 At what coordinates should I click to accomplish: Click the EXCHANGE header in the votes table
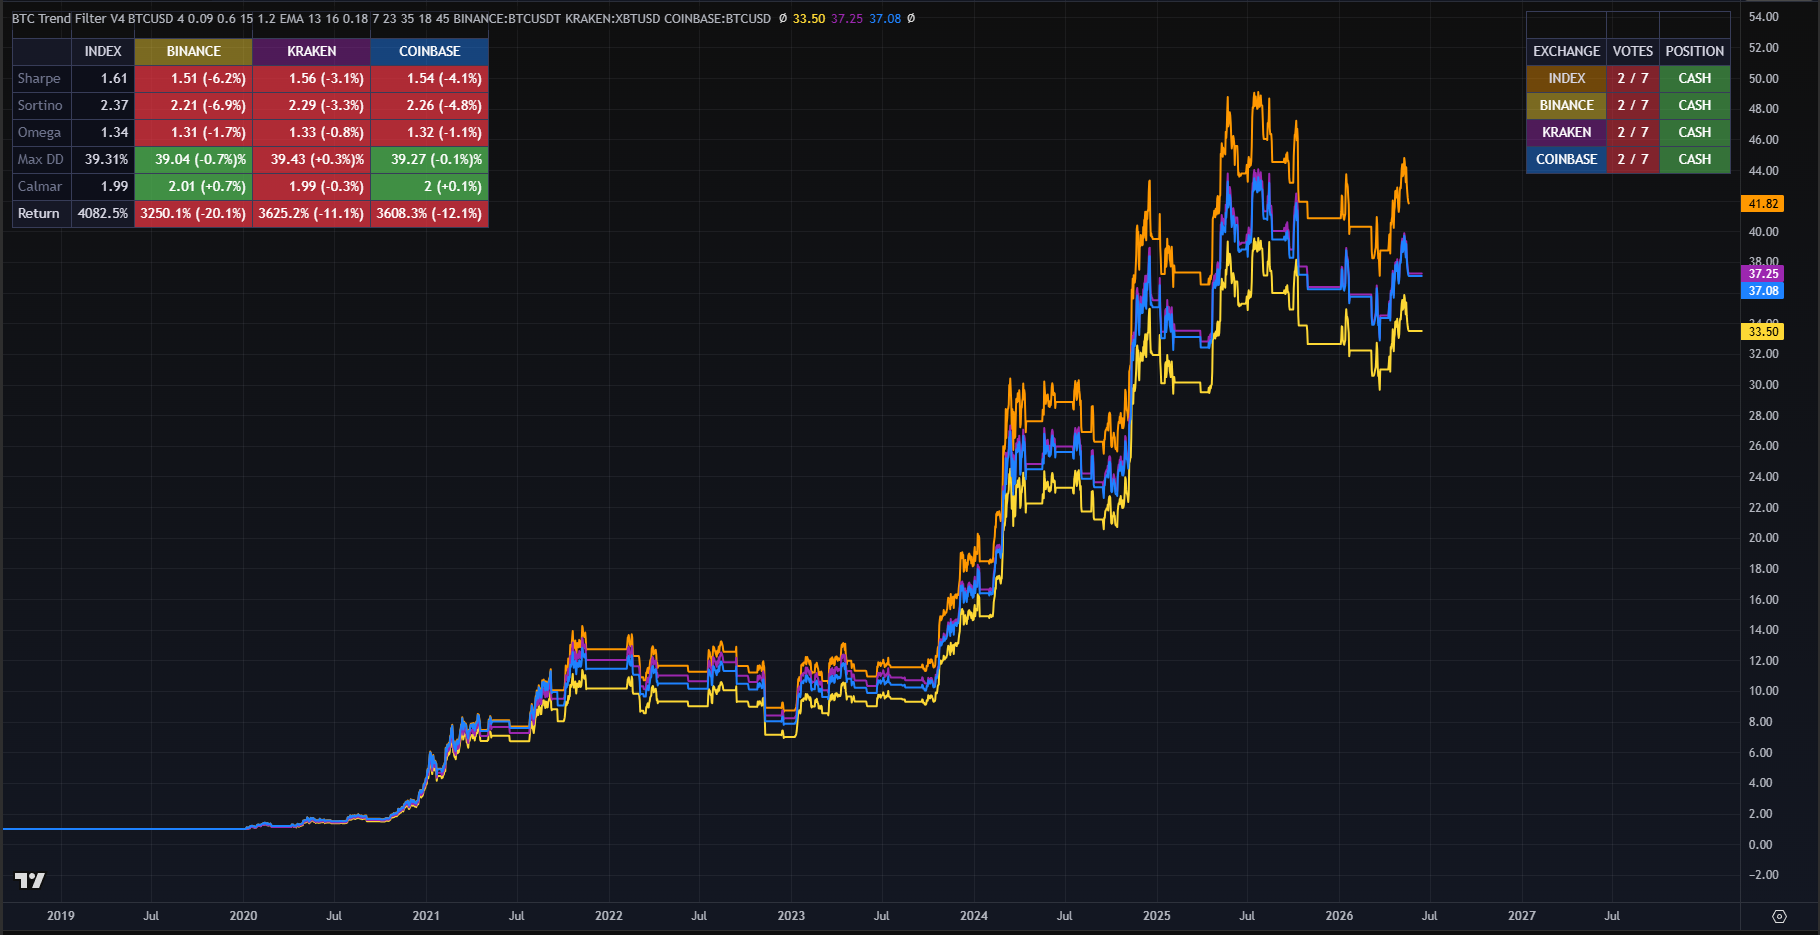[x=1567, y=51]
